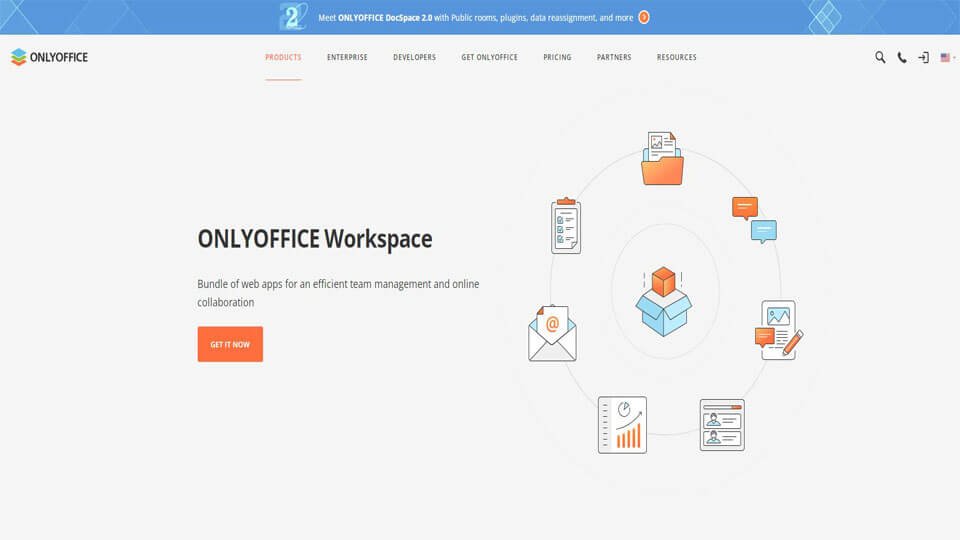
Task: Click the orange arrow in the banner
Action: pos(643,17)
